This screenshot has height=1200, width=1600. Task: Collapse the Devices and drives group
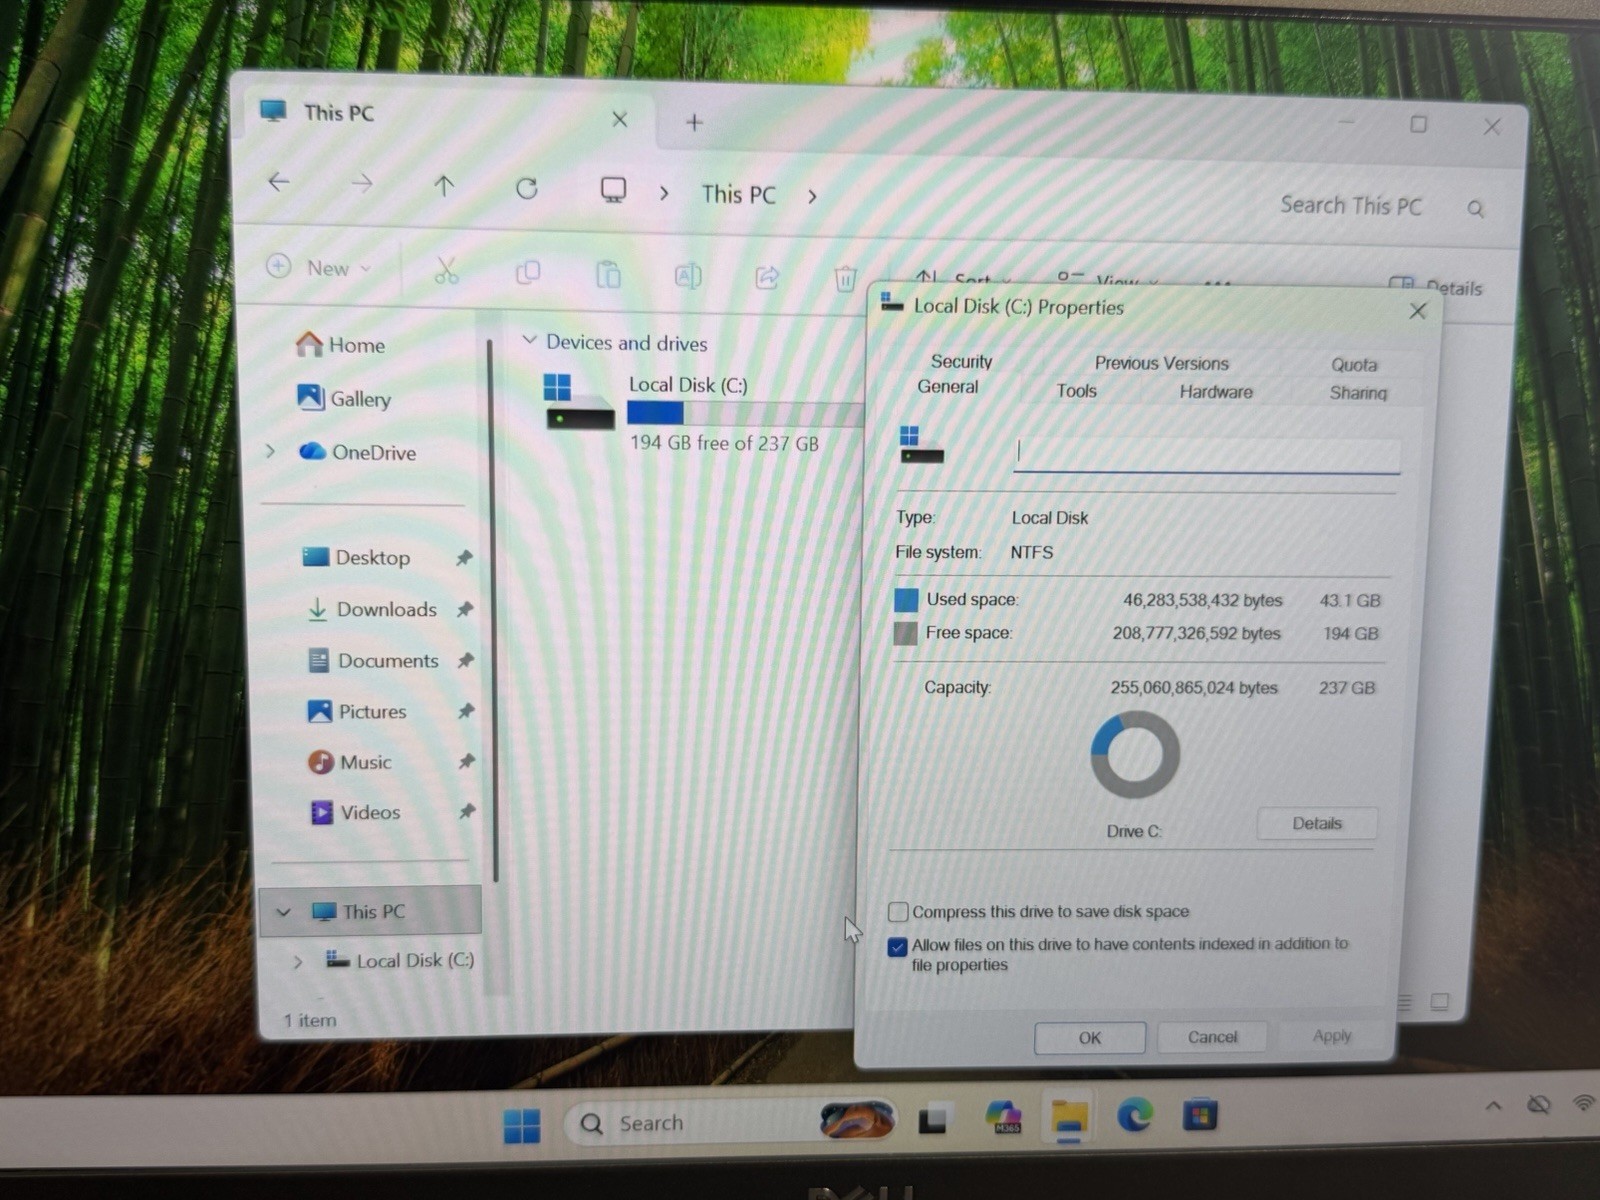pos(530,341)
